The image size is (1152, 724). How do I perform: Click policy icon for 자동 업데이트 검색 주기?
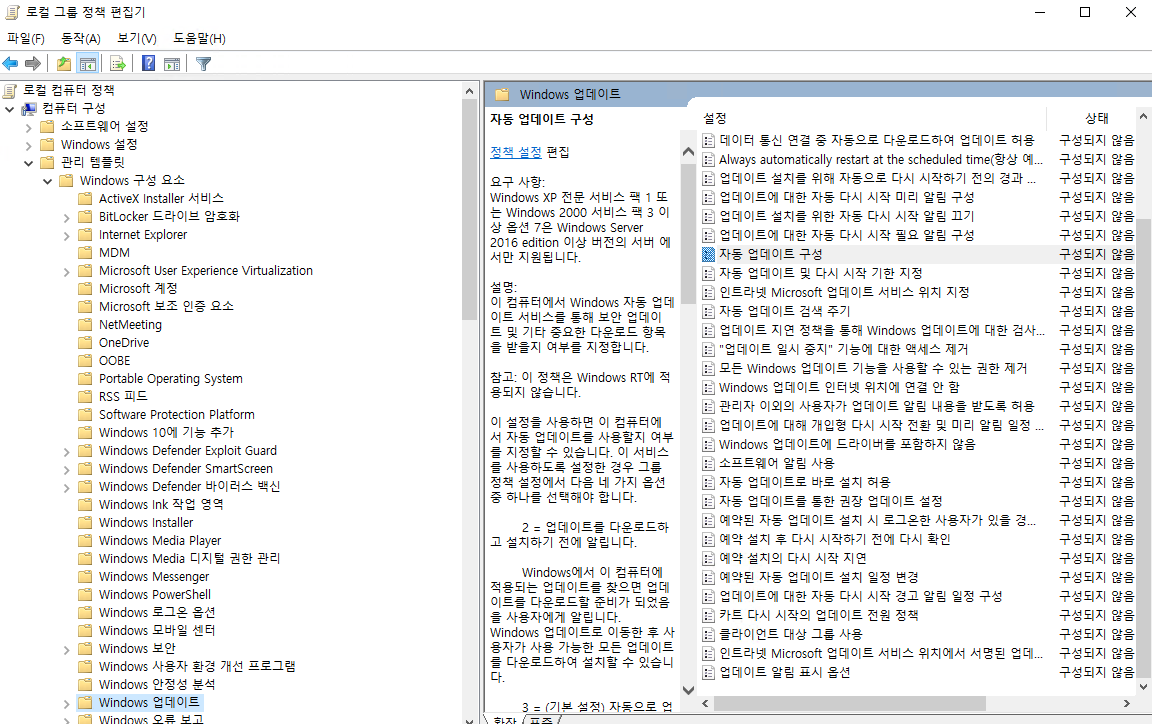pyautogui.click(x=708, y=312)
